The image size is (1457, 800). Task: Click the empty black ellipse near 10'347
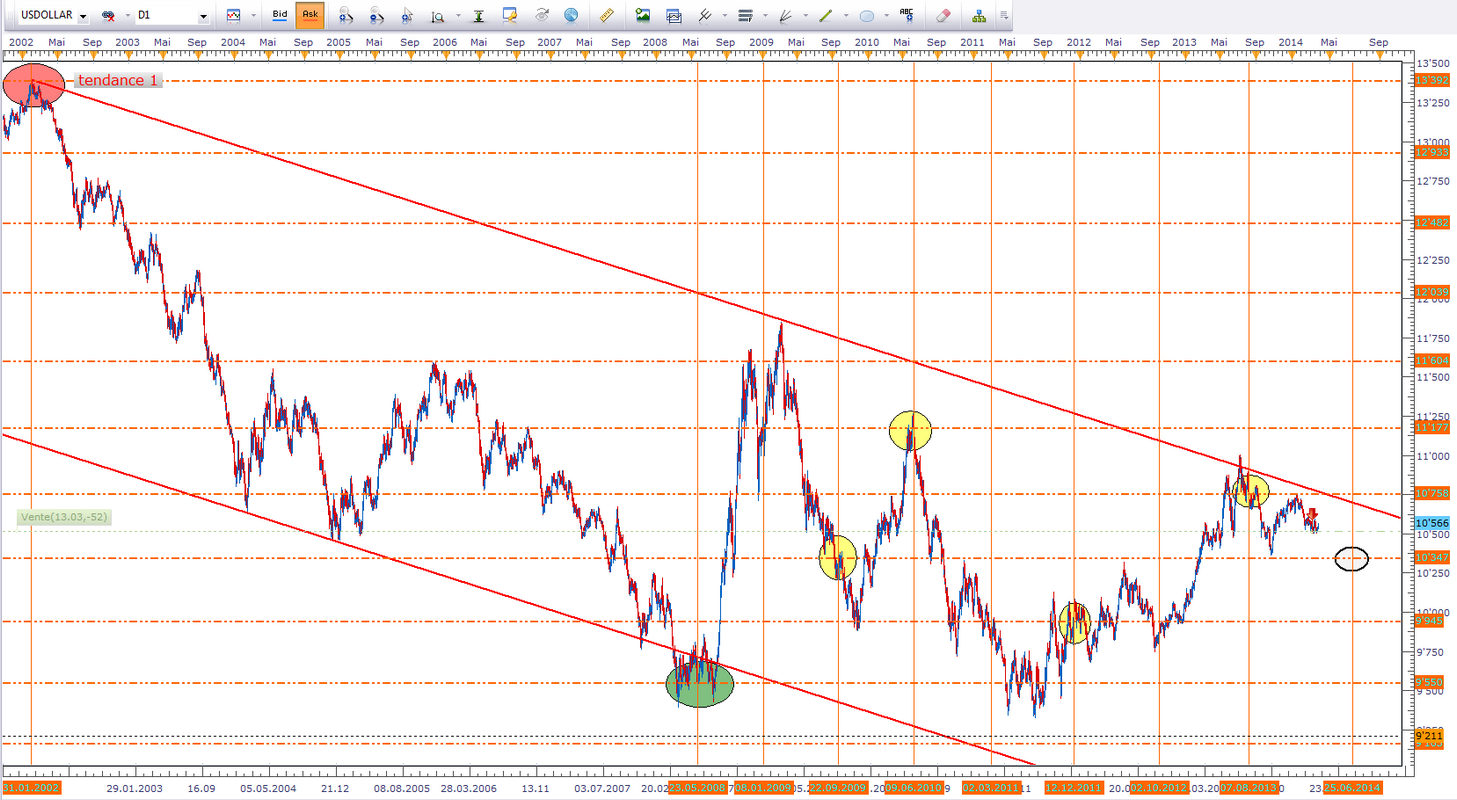tap(1351, 559)
